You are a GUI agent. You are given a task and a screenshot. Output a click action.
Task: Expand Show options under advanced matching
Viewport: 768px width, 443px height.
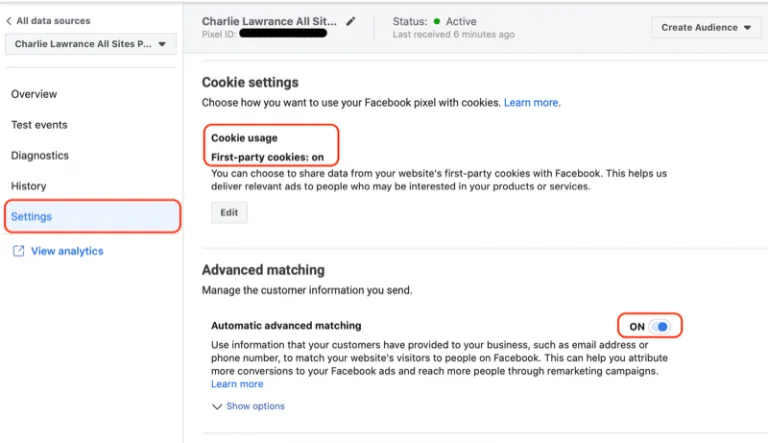coord(249,406)
